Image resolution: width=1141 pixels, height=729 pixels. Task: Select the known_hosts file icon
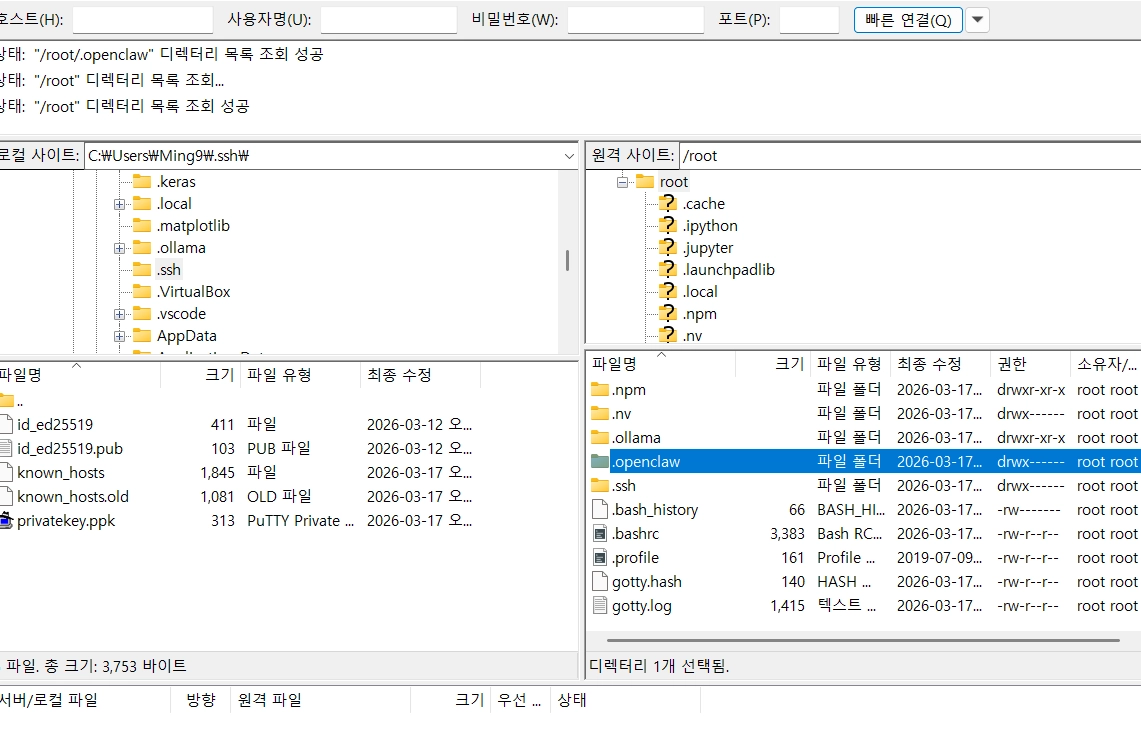(6, 472)
